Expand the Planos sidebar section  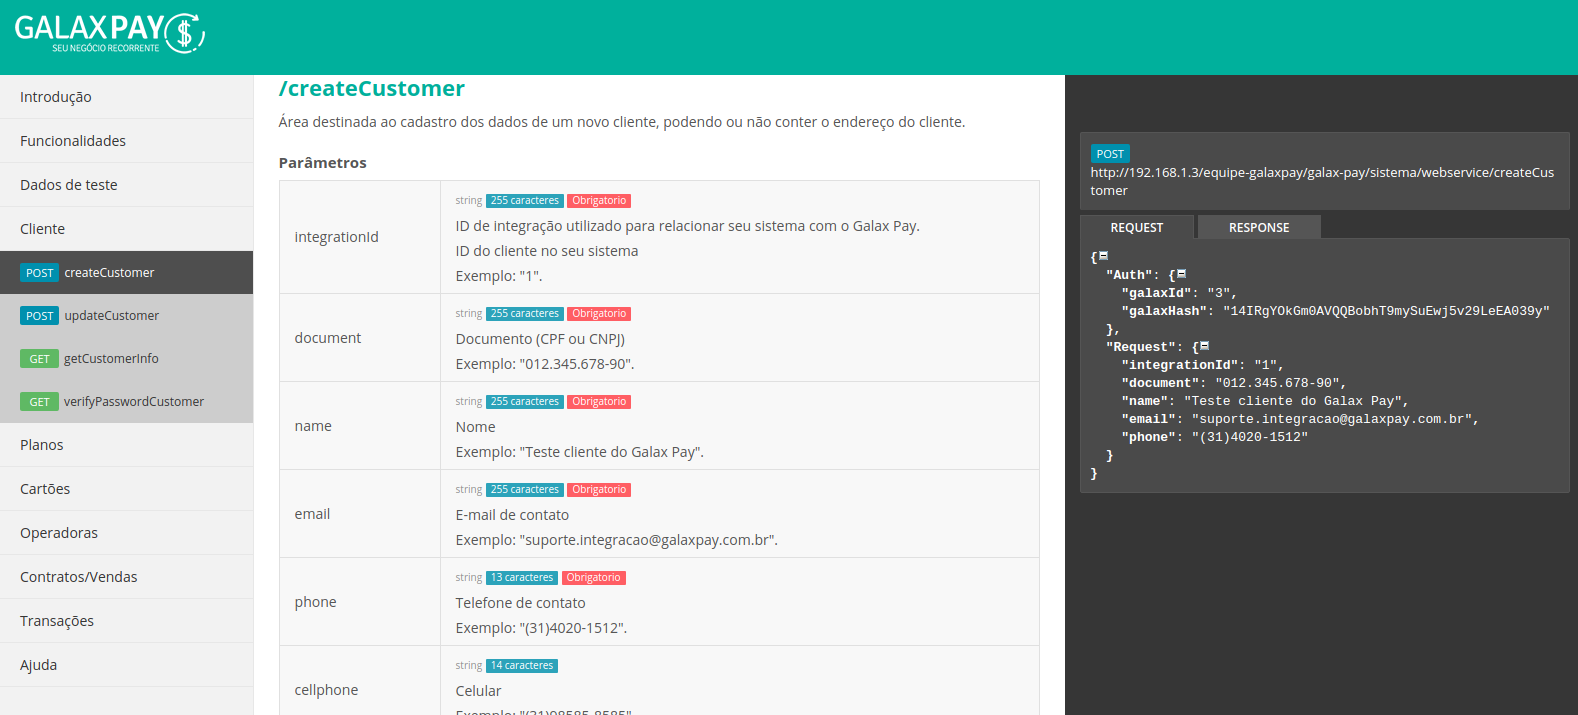coord(126,445)
